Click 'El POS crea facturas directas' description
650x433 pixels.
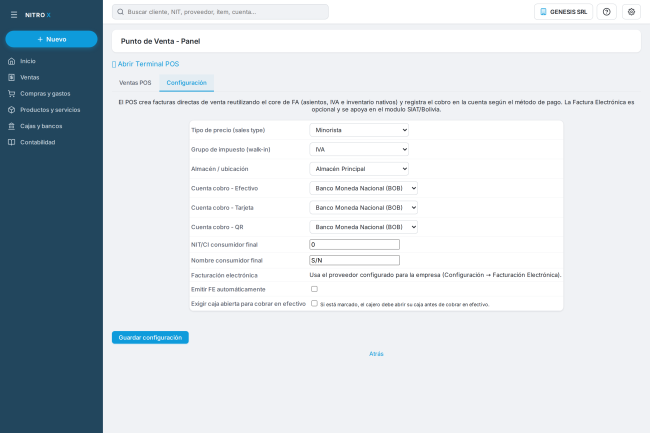376,106
